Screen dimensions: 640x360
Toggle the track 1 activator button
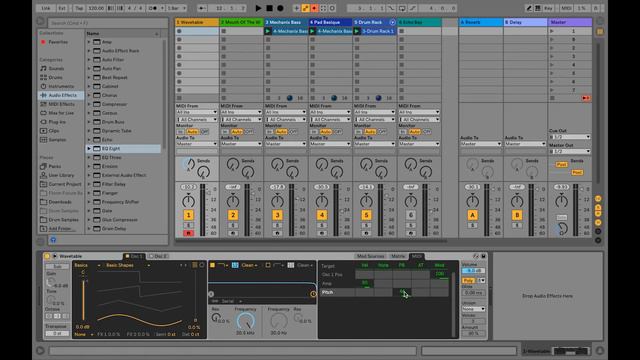pos(188,215)
